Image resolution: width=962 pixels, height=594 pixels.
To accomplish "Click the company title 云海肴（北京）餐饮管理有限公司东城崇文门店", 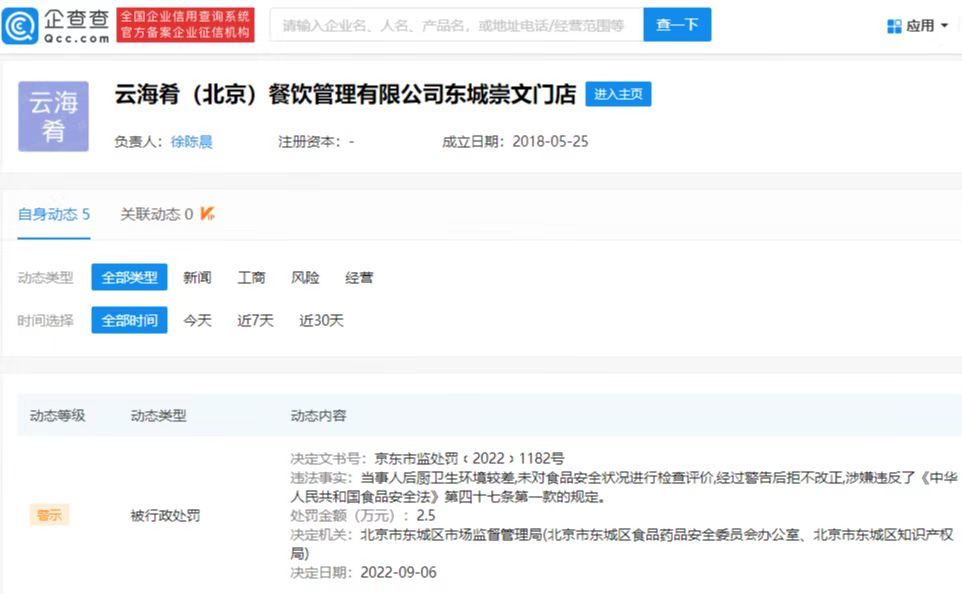I will point(345,94).
